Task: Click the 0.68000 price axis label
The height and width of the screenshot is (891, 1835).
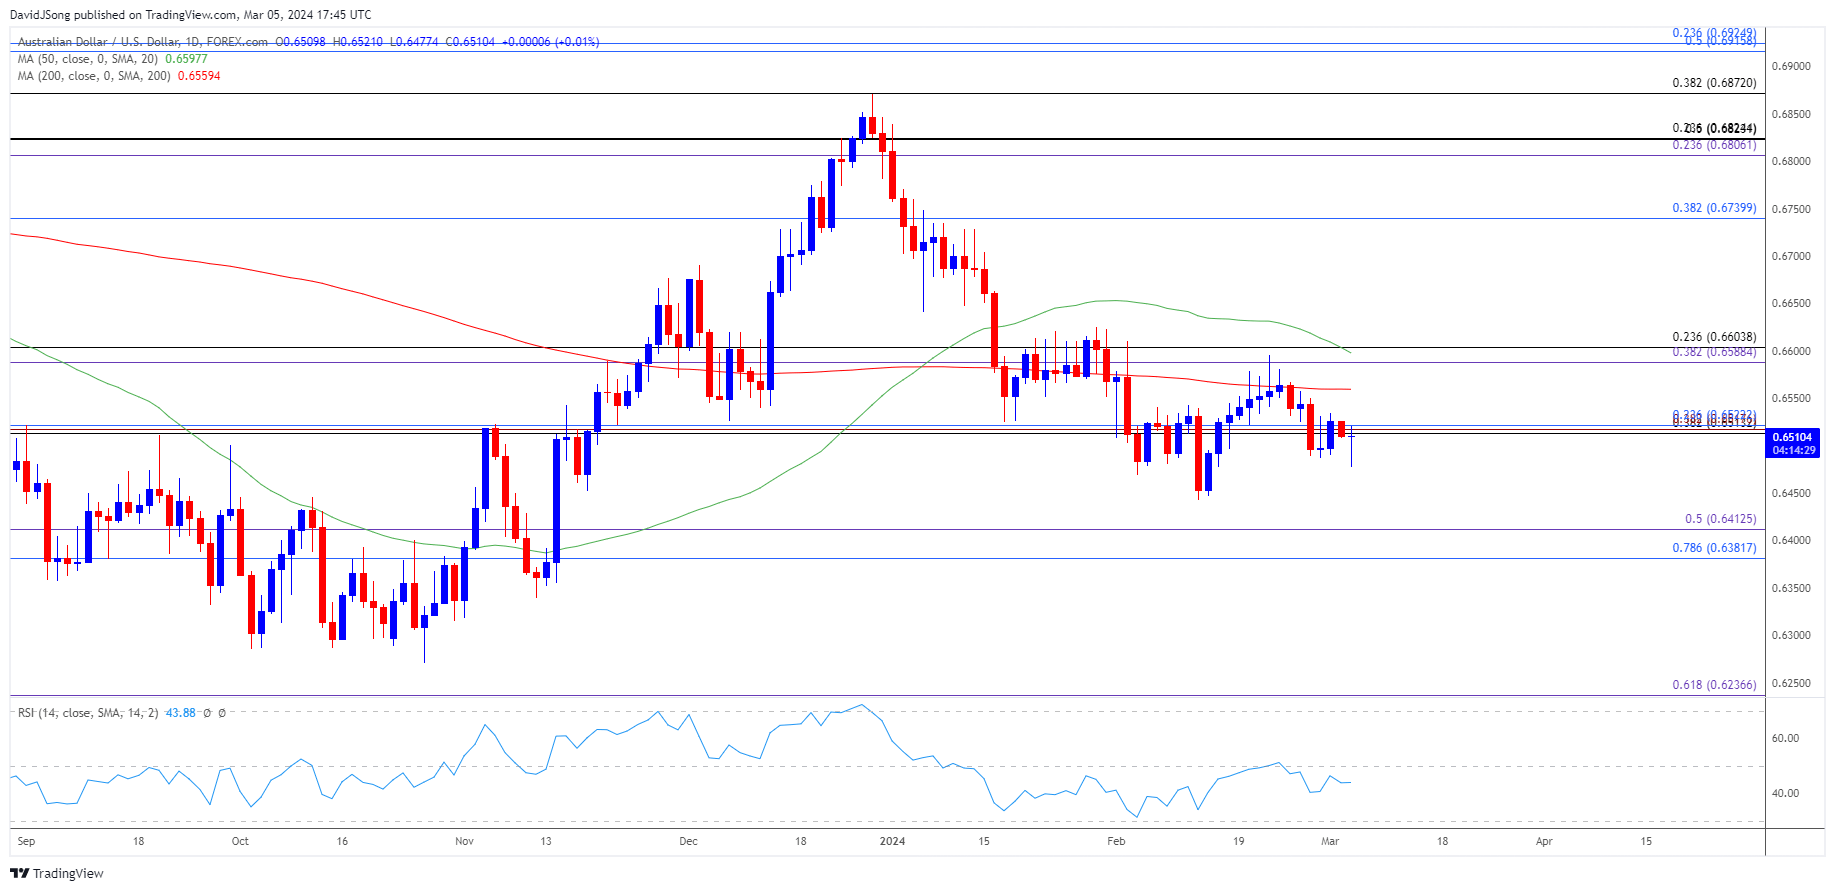Action: (1791, 162)
